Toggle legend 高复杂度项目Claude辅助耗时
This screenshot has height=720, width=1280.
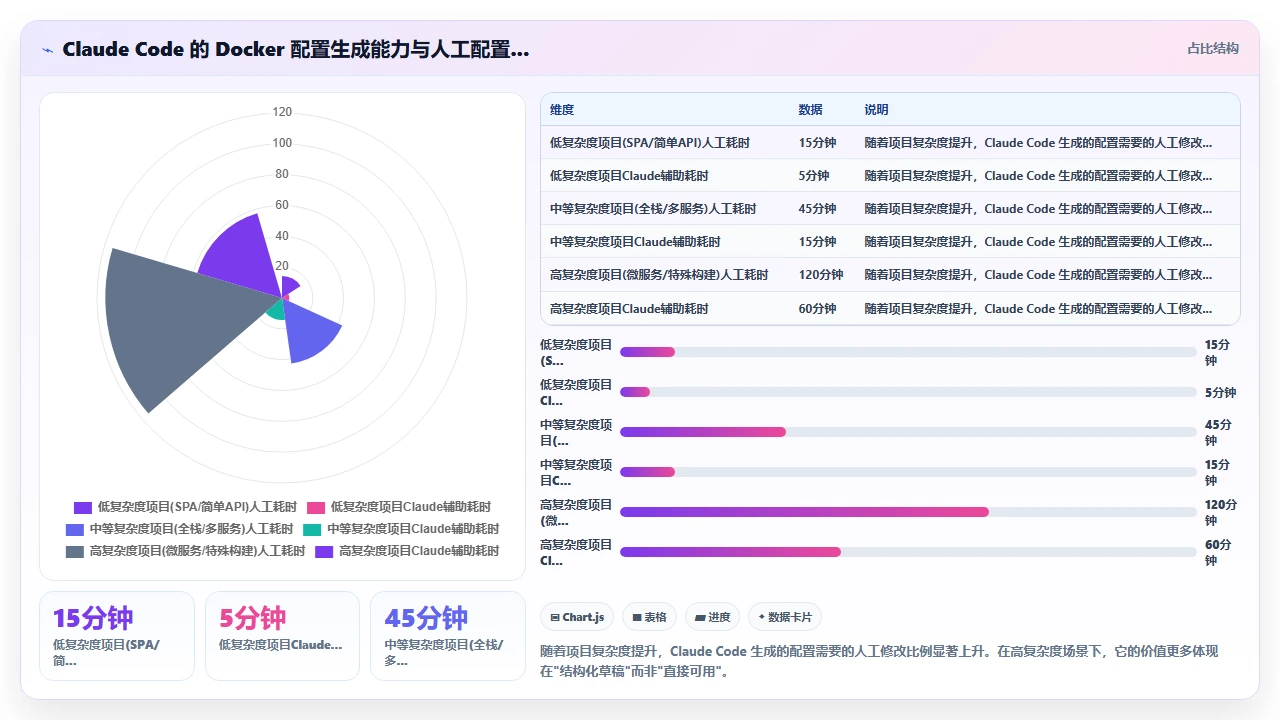pos(407,551)
